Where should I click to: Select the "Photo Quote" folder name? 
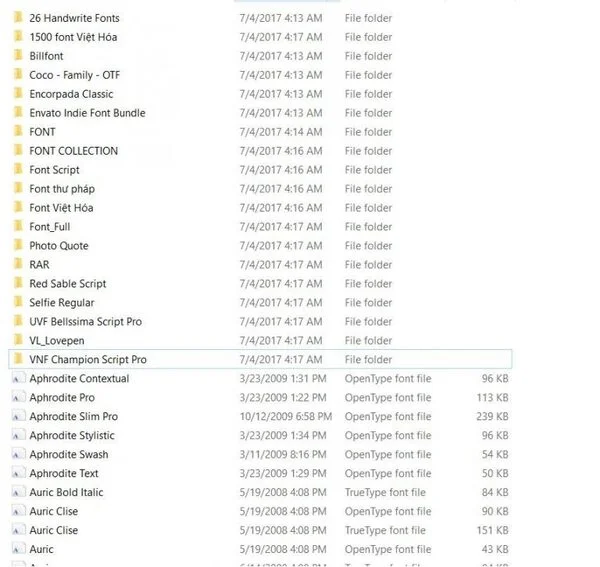click(59, 246)
